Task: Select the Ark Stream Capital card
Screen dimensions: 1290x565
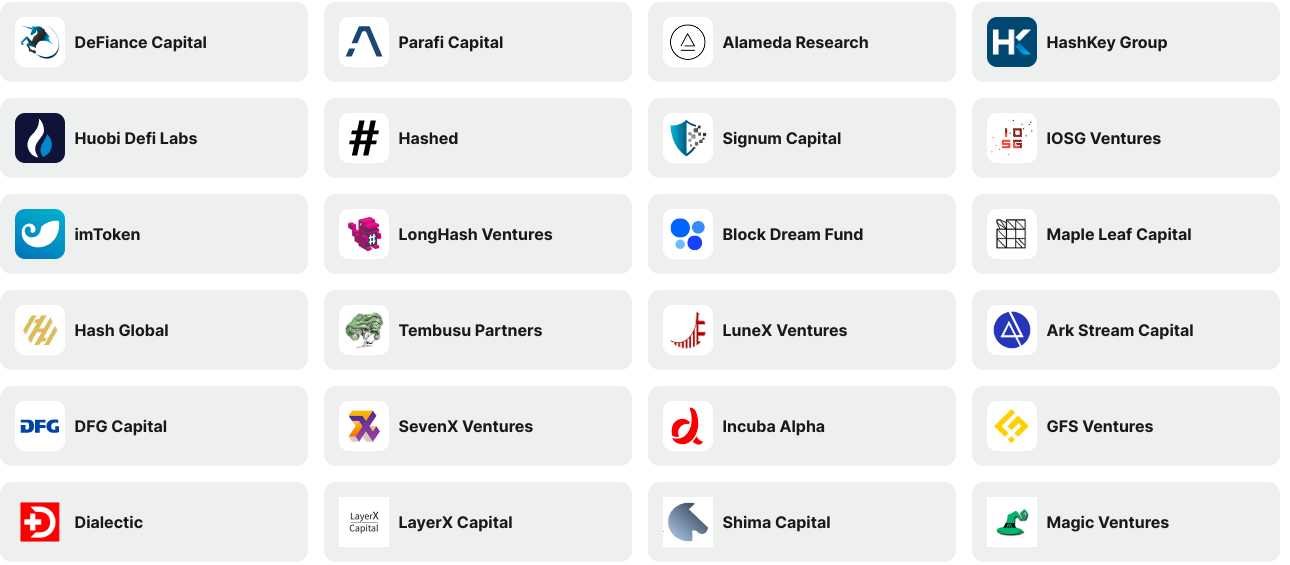Action: tap(1126, 330)
